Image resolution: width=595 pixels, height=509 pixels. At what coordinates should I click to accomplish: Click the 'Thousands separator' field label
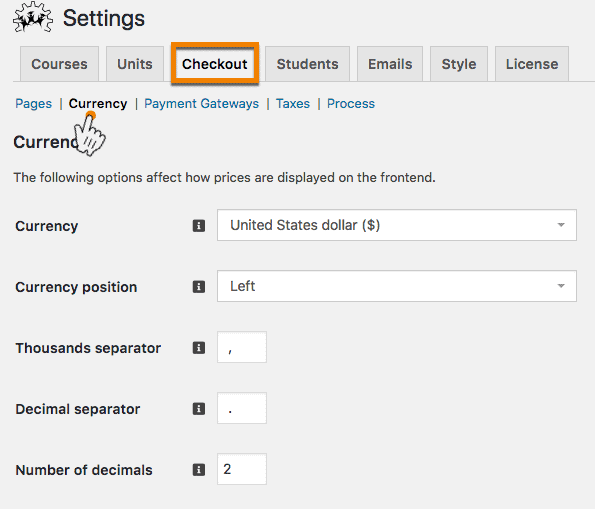(x=88, y=348)
